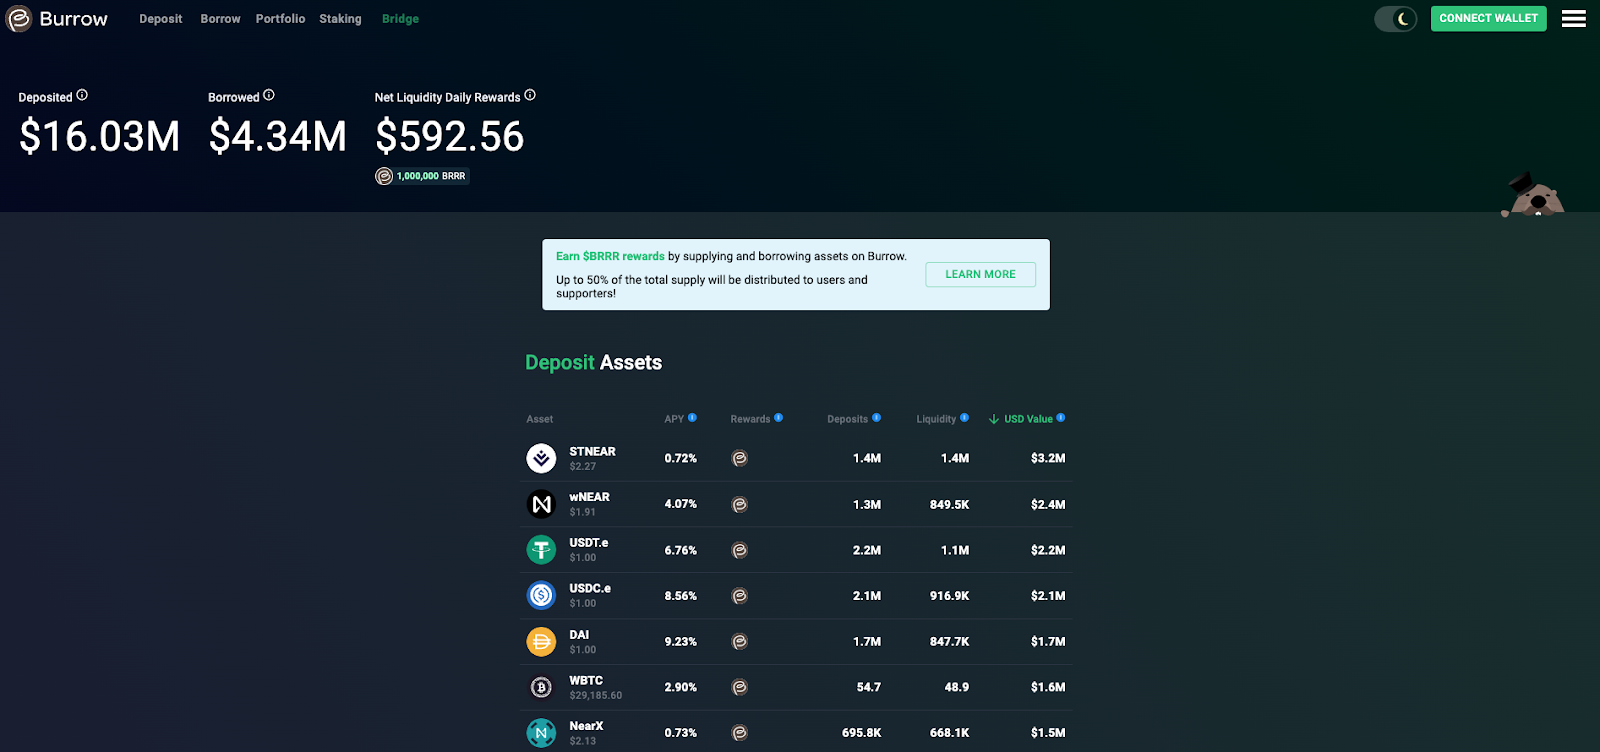
Task: Click the BRRR reward icon in DAI row
Action: [x=740, y=641]
